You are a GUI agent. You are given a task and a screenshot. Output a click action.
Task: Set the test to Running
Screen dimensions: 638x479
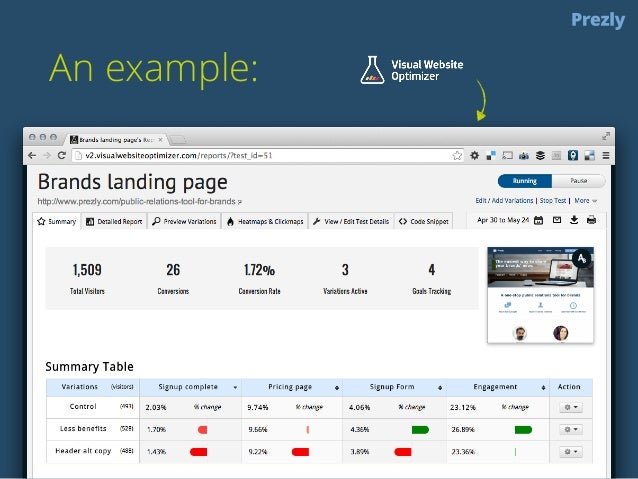[525, 181]
